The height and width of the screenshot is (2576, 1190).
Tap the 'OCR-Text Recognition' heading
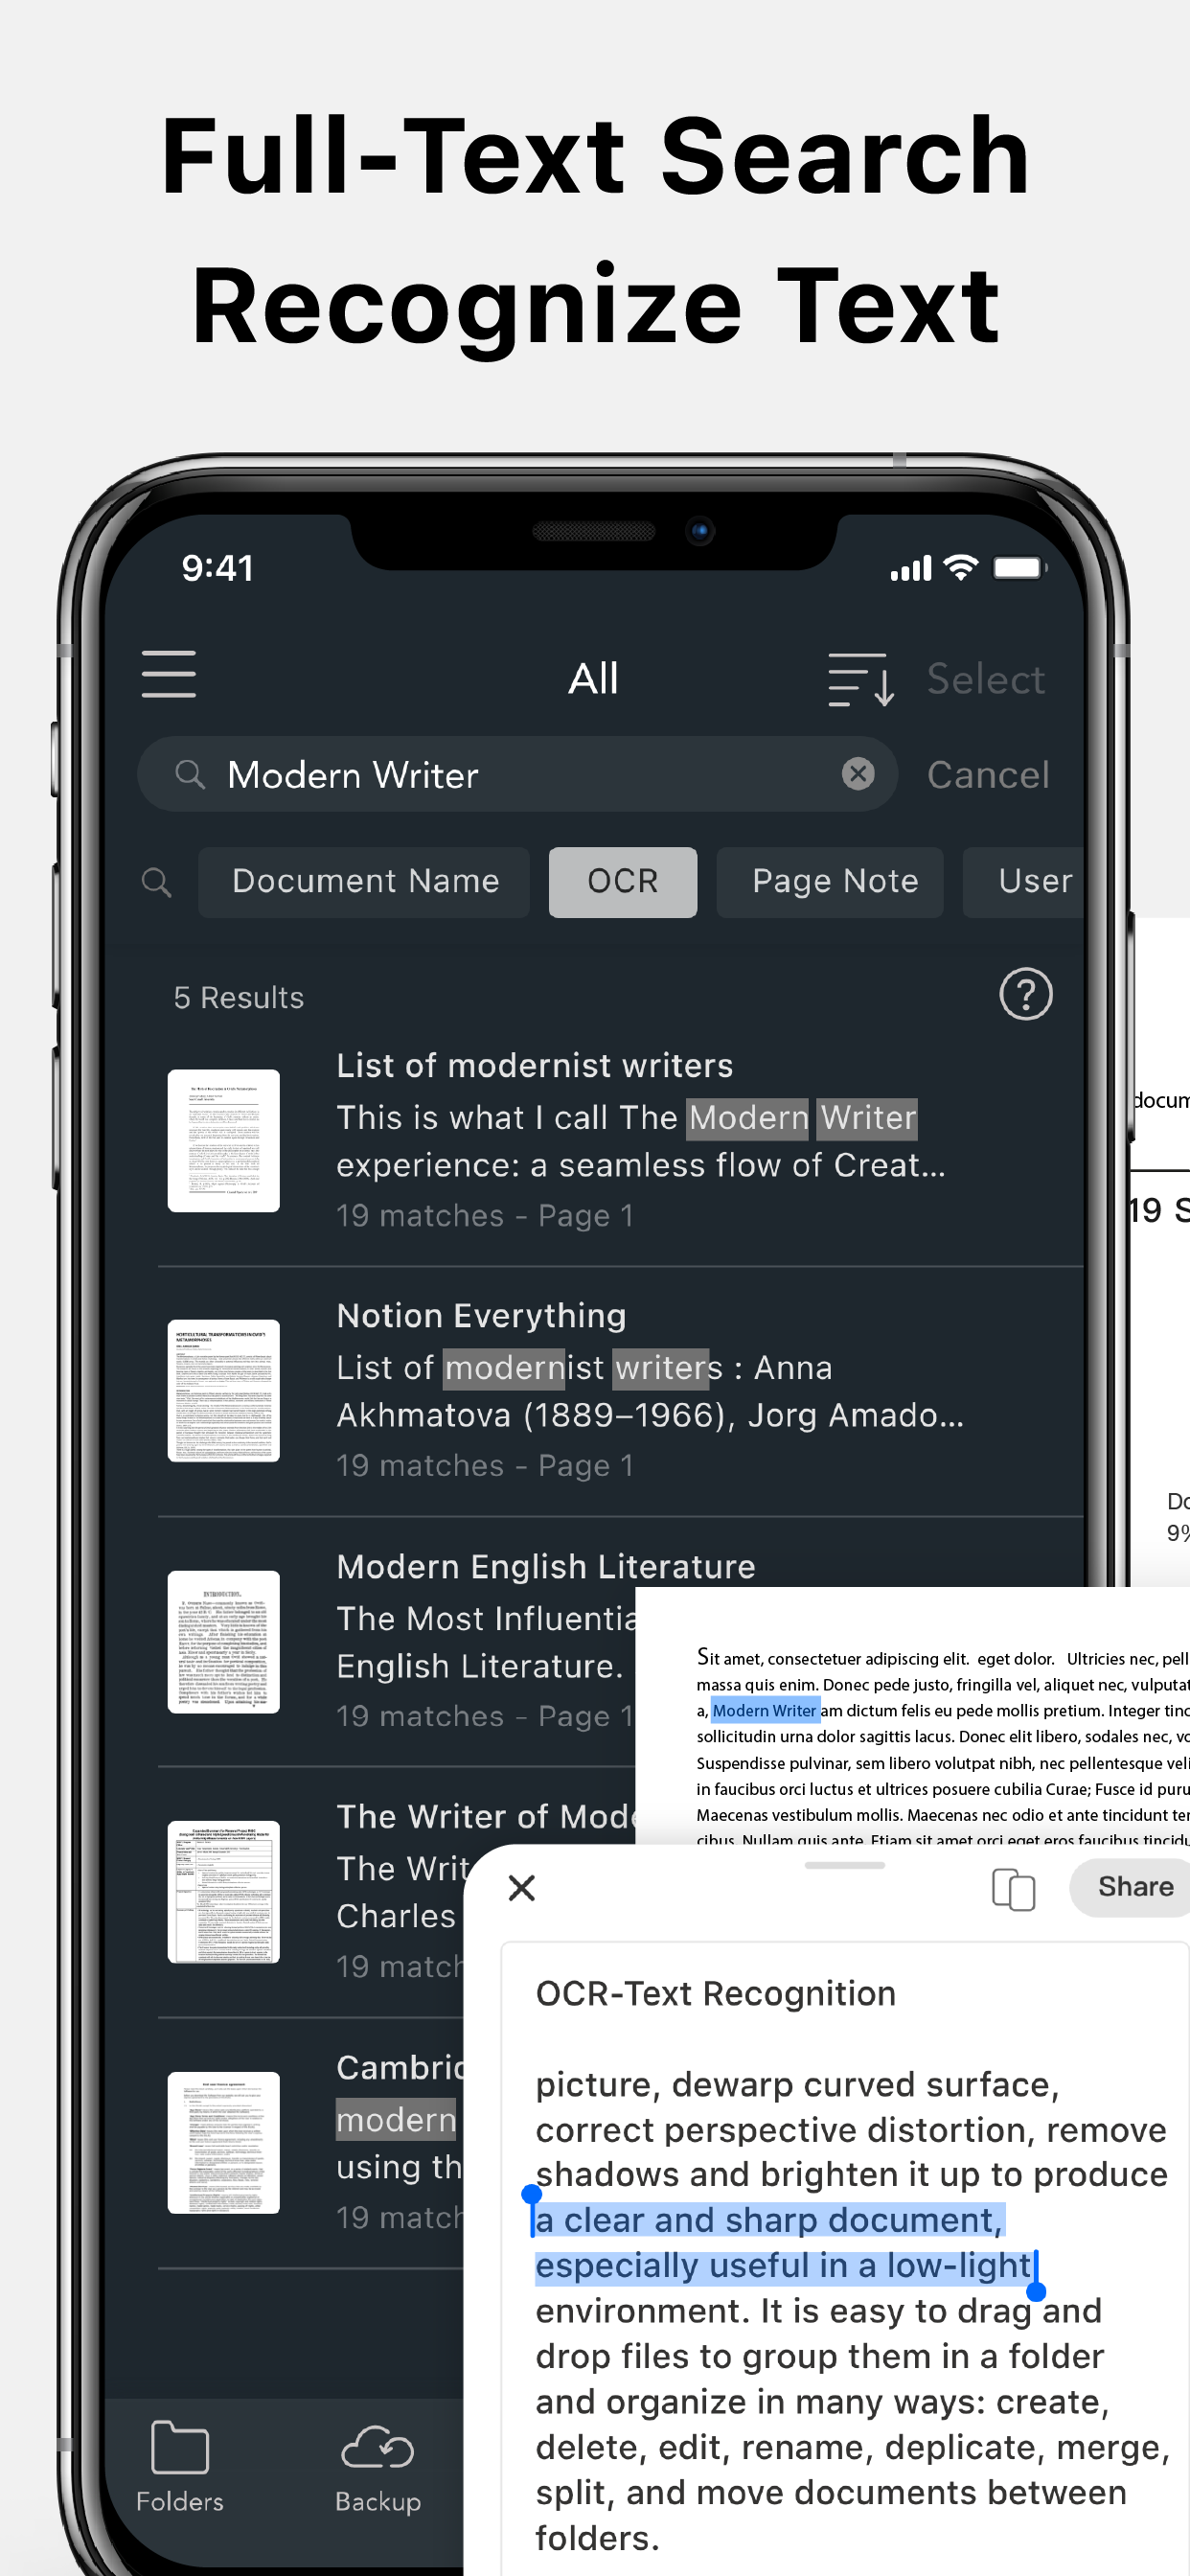(x=716, y=1994)
